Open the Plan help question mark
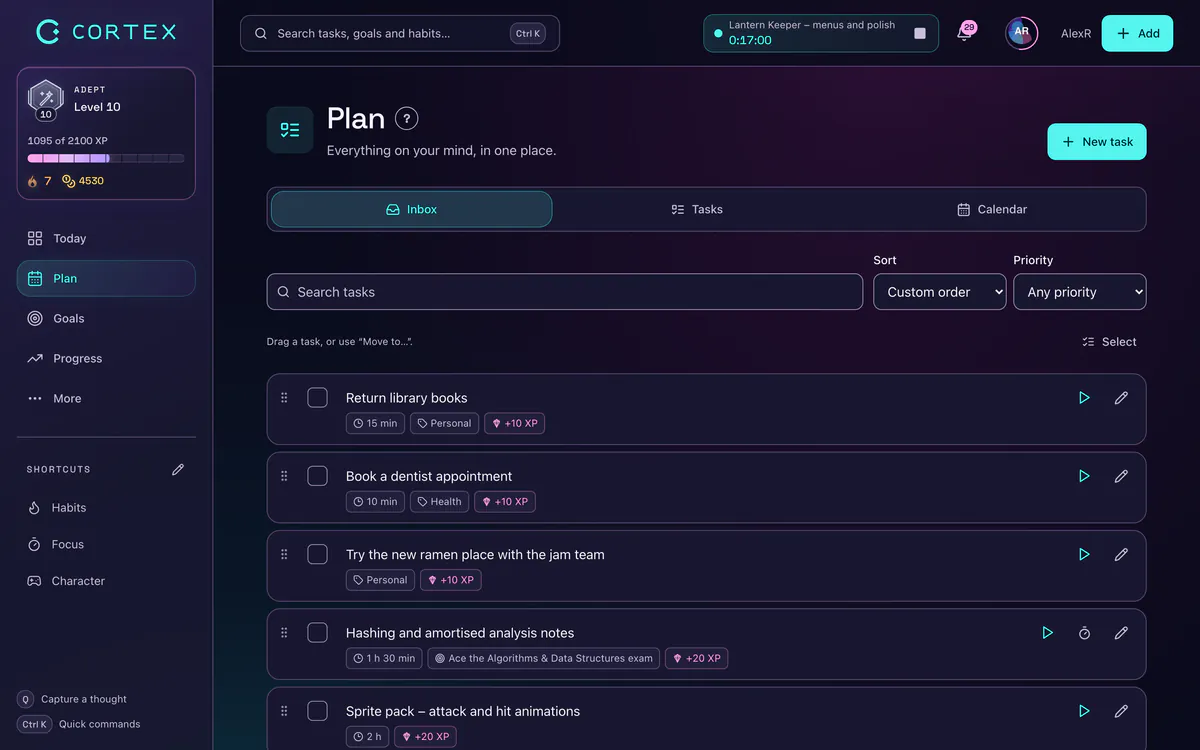The height and width of the screenshot is (750, 1200). pyautogui.click(x=406, y=118)
